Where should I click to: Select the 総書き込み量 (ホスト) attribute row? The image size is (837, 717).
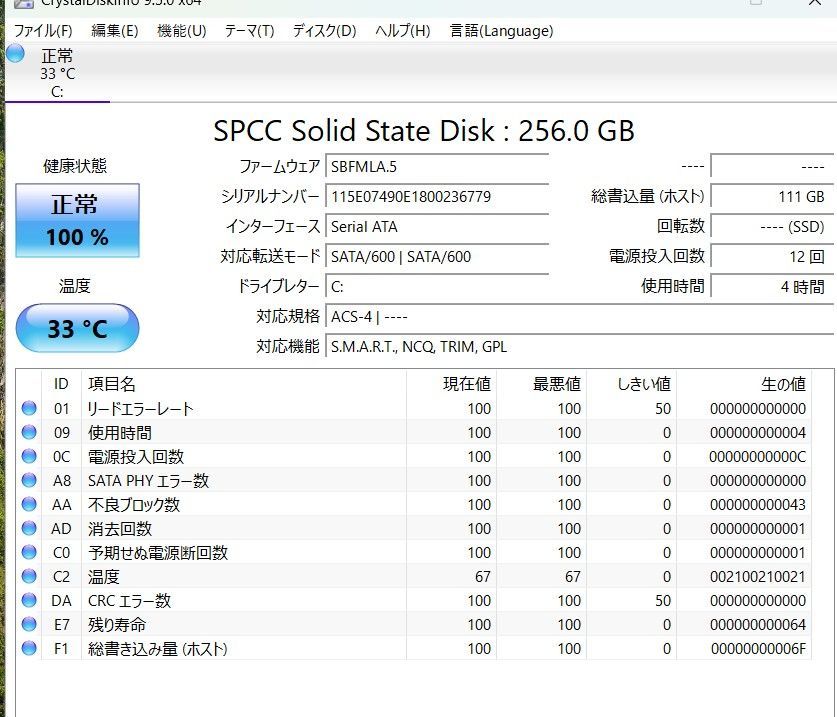point(414,649)
